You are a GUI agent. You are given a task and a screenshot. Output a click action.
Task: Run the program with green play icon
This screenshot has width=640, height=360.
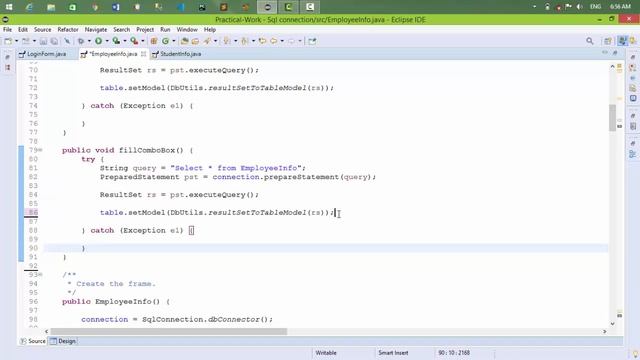98,41
